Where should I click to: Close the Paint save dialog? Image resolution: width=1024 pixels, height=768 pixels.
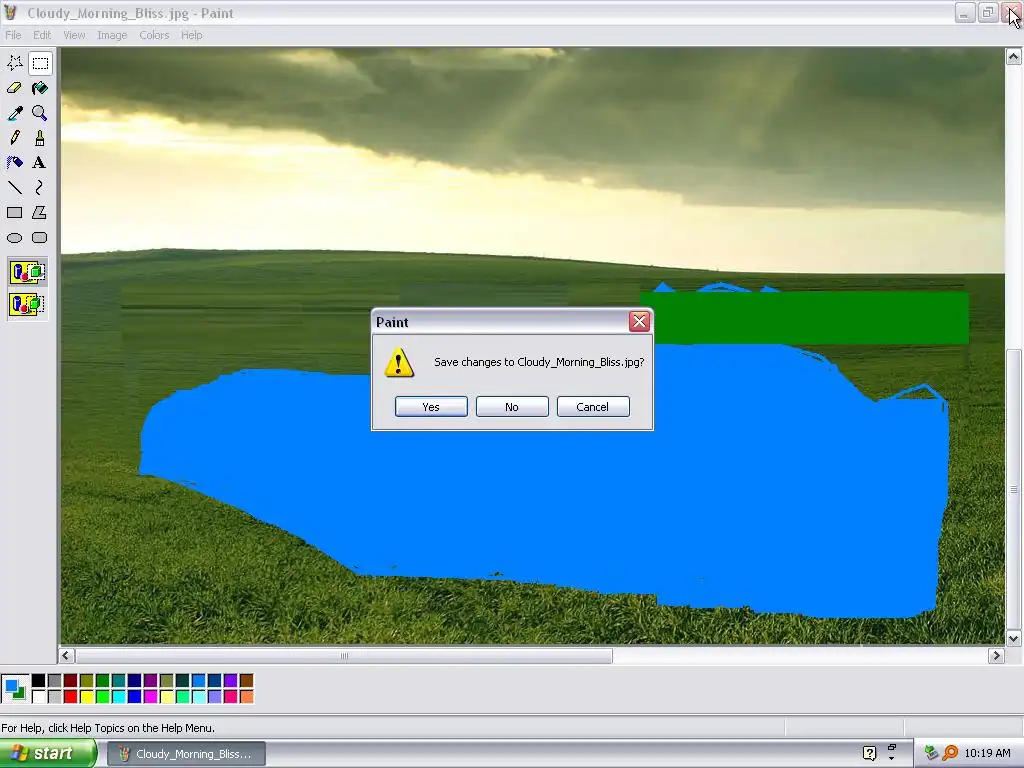[639, 321]
